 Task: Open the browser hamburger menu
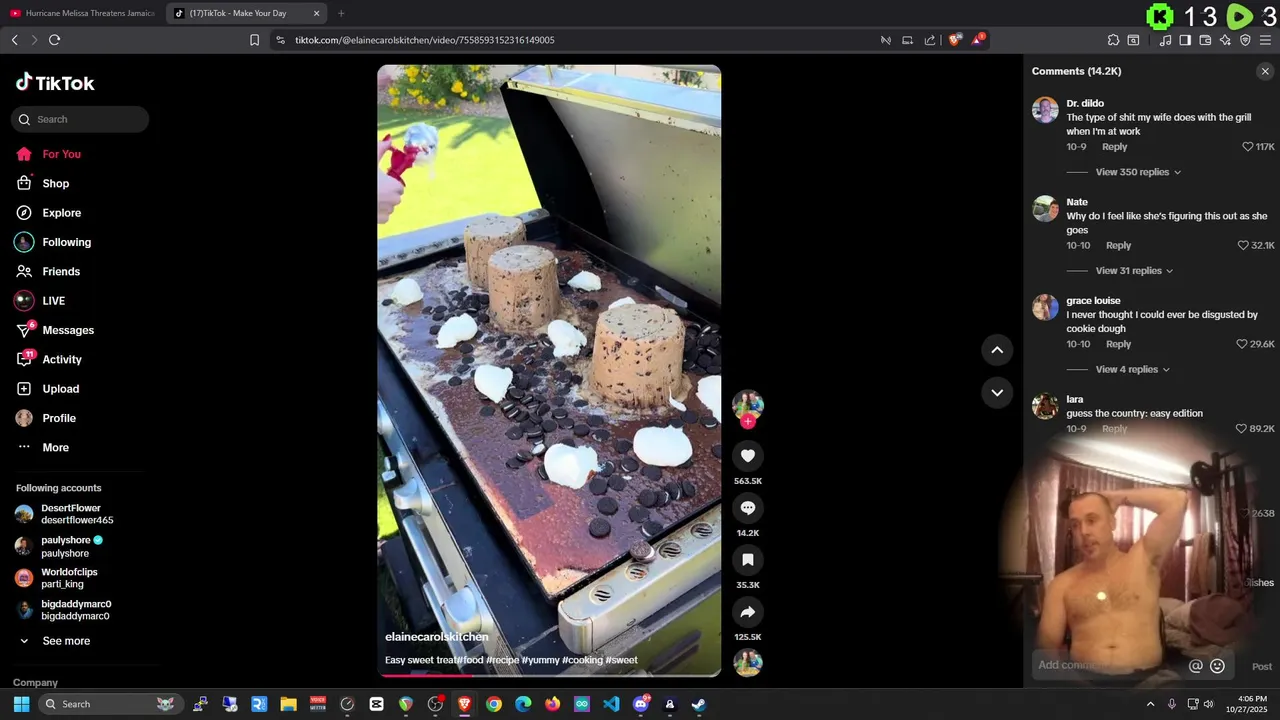coord(1265,40)
